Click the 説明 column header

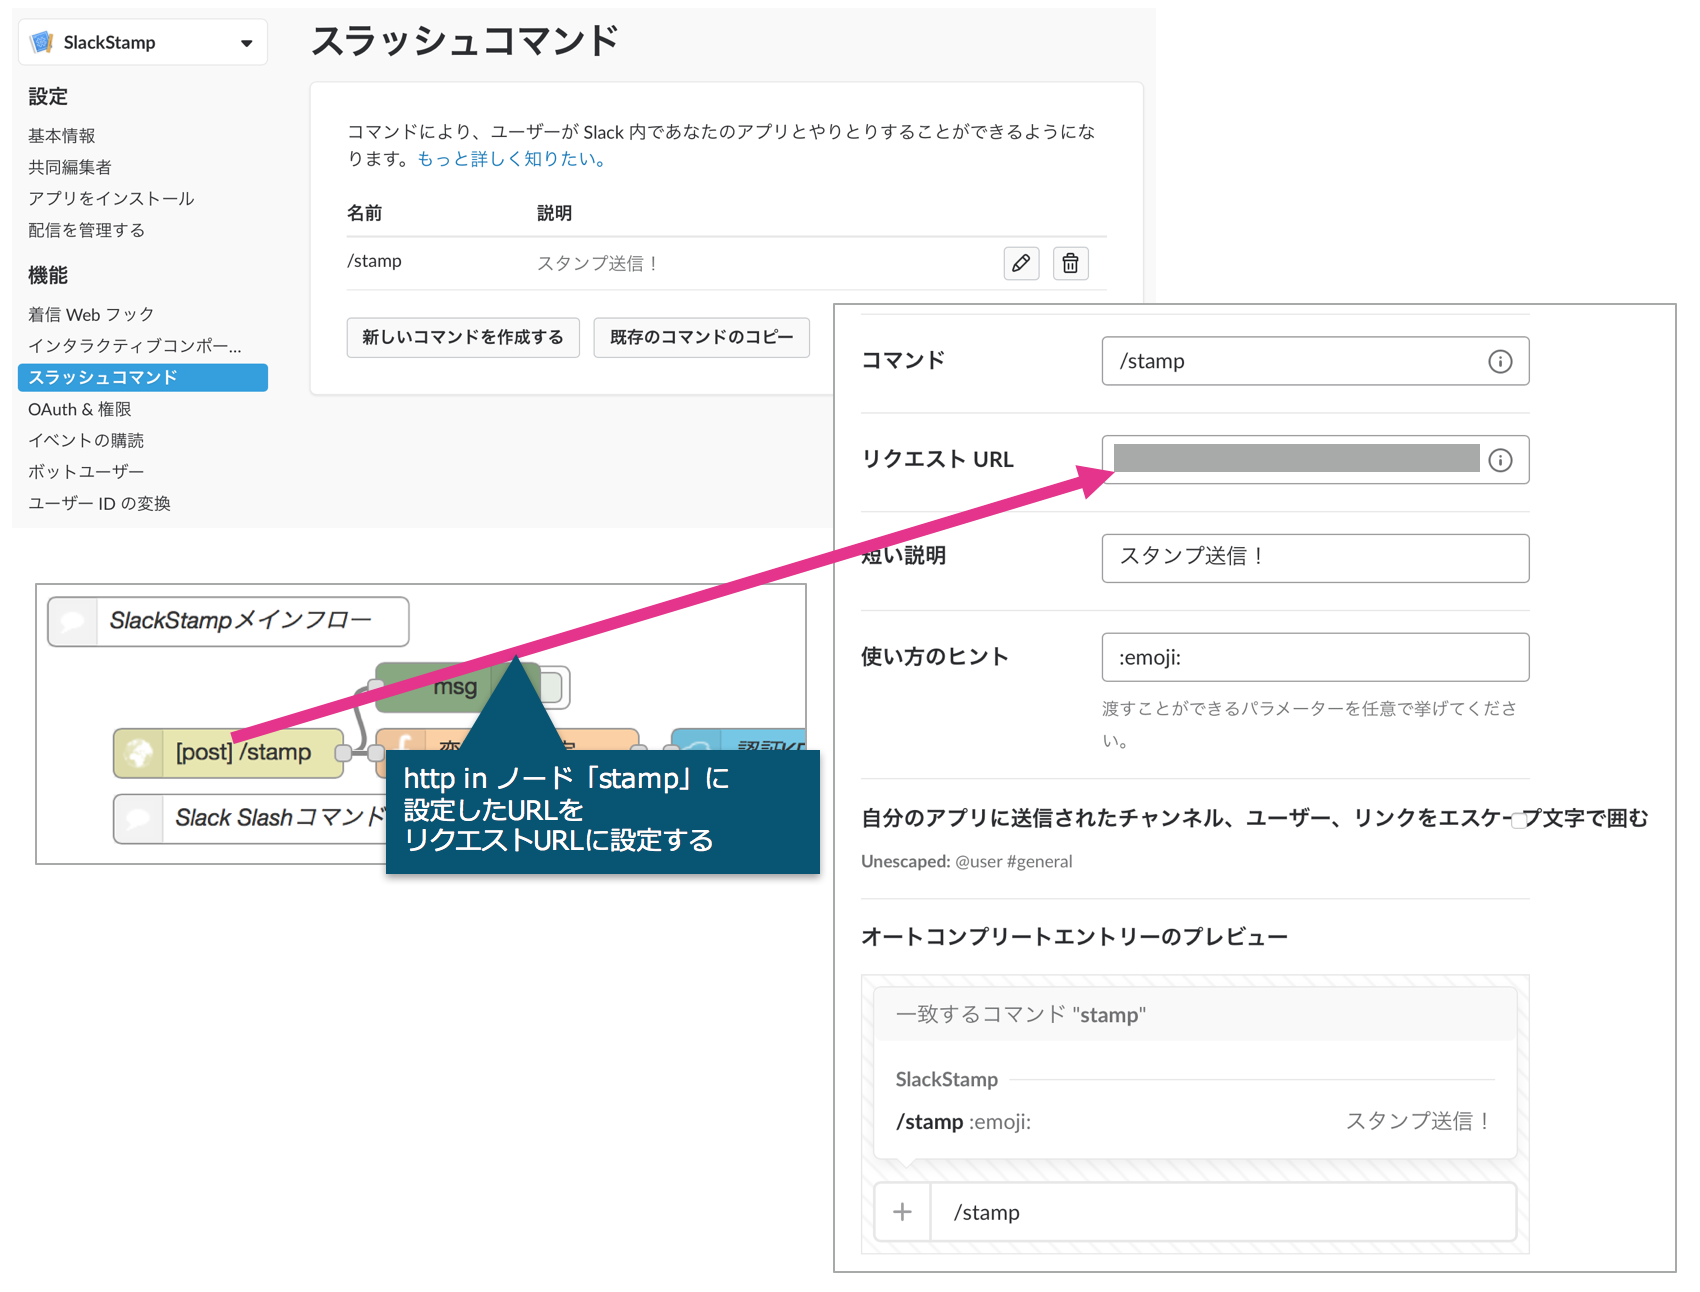(554, 213)
